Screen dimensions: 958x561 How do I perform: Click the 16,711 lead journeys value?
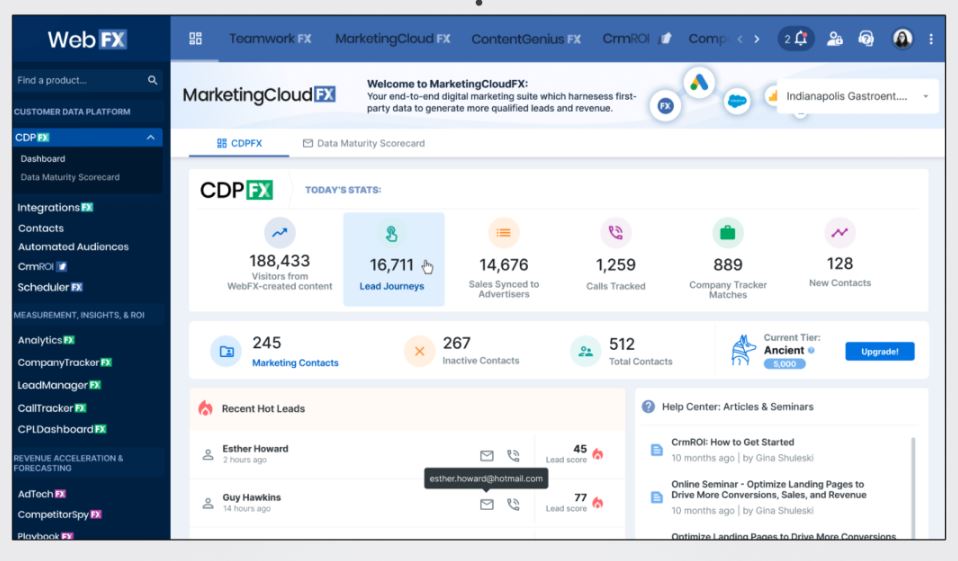[392, 265]
